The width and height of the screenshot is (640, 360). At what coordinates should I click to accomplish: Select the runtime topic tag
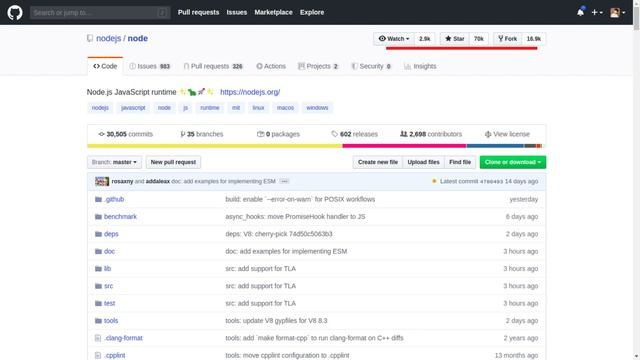(210, 108)
